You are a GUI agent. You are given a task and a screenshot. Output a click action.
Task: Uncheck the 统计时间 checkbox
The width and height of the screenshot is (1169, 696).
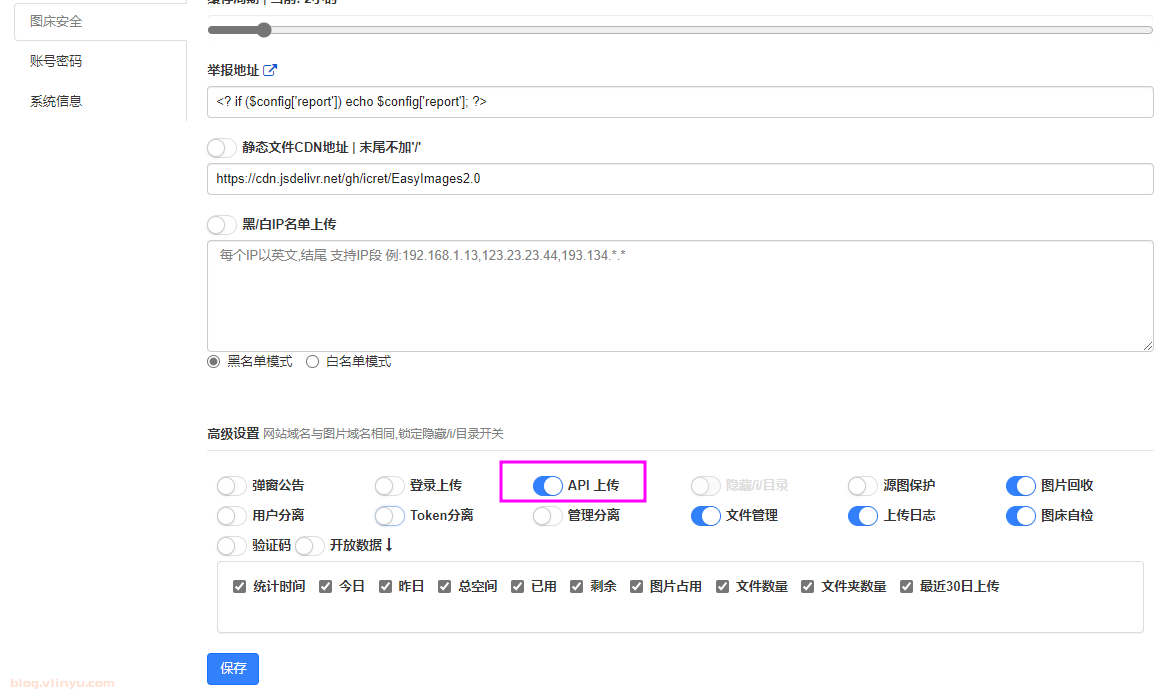pos(239,587)
